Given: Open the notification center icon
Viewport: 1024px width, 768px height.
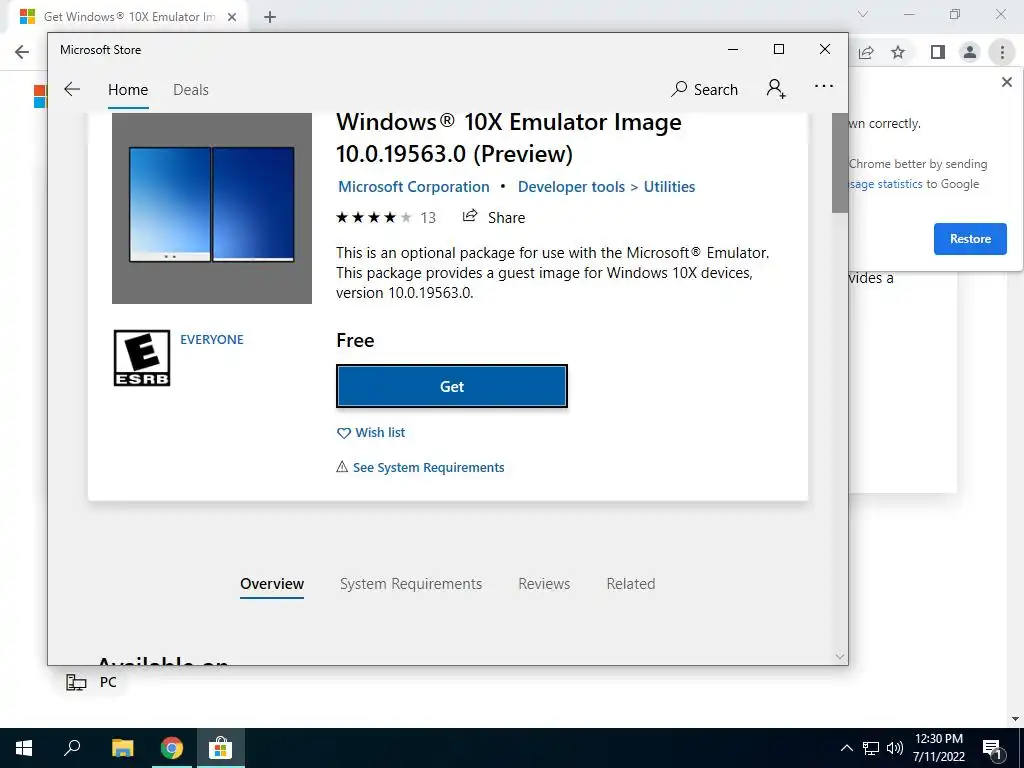Looking at the screenshot, I should 993,748.
